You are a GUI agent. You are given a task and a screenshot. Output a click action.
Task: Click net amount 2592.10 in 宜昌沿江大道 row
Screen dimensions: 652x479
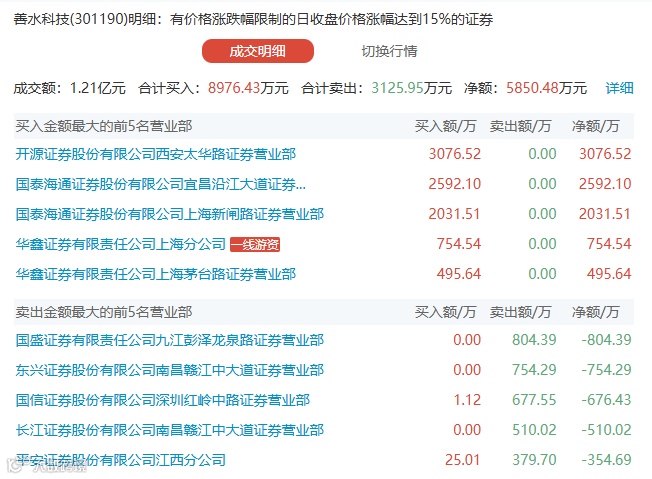click(x=605, y=184)
